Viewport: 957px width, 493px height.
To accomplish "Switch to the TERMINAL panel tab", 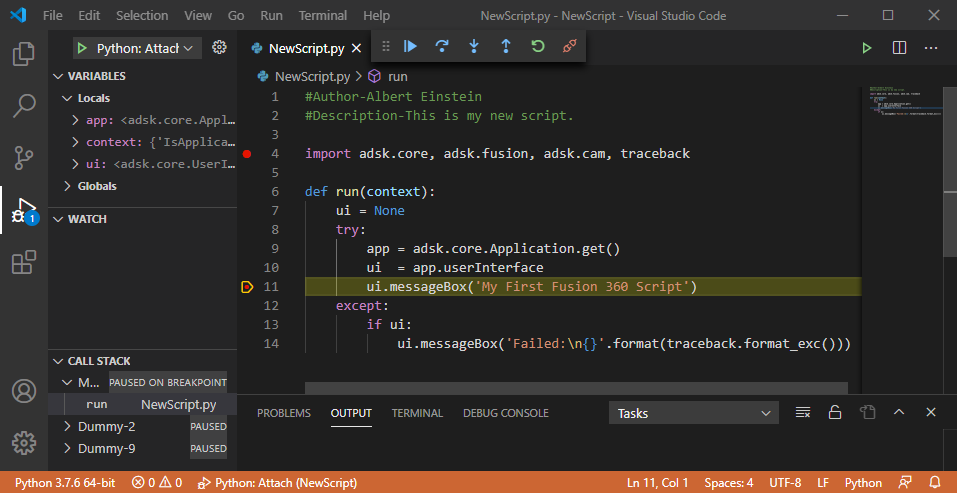I will point(417,413).
